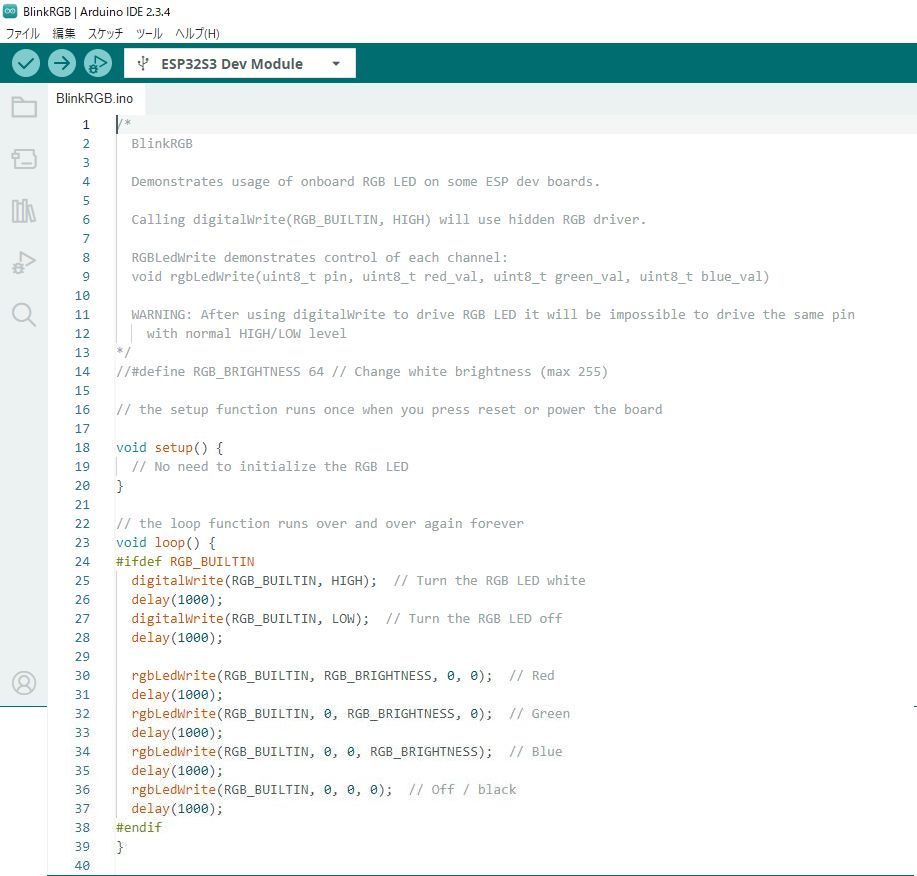
Task: Click the Verify checkmark button
Action: pos(26,63)
